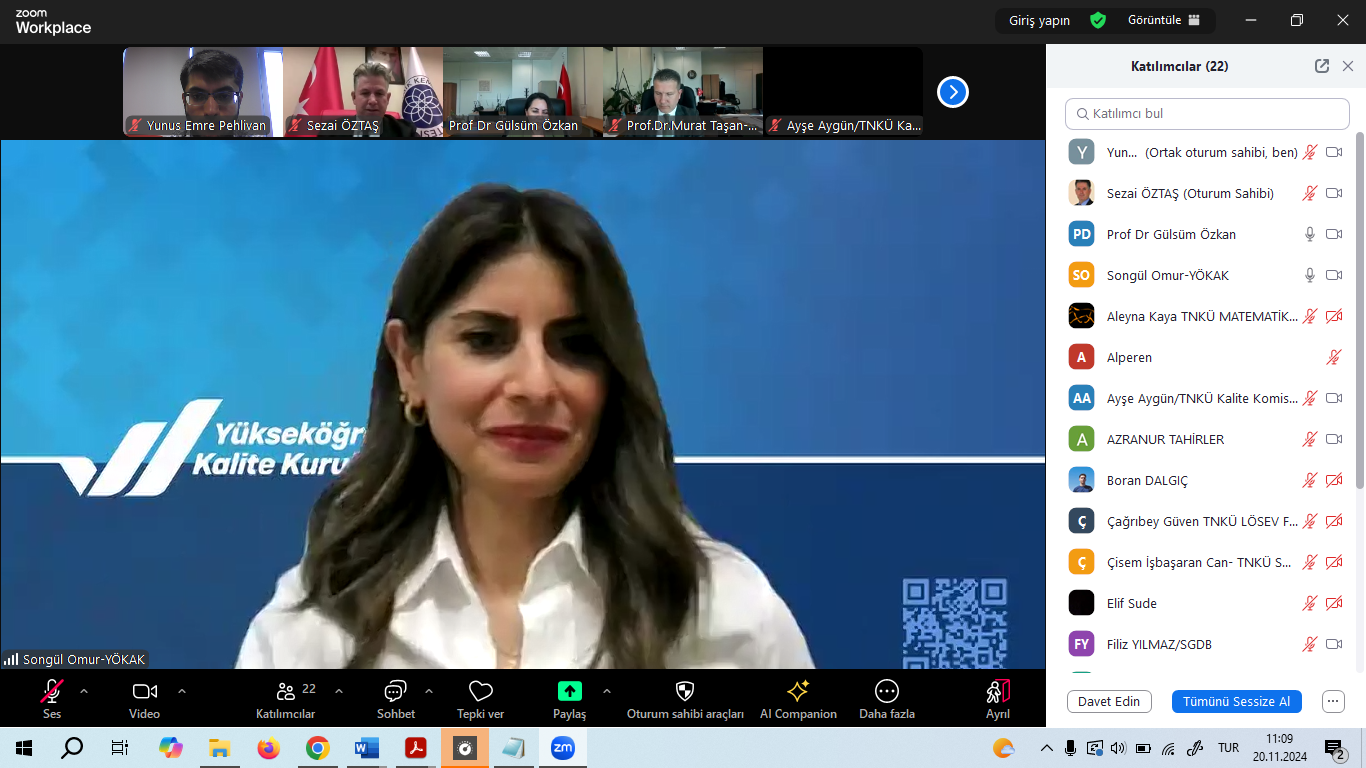Open Oturum sahibi araçları host tools
The width and height of the screenshot is (1366, 768).
point(685,699)
